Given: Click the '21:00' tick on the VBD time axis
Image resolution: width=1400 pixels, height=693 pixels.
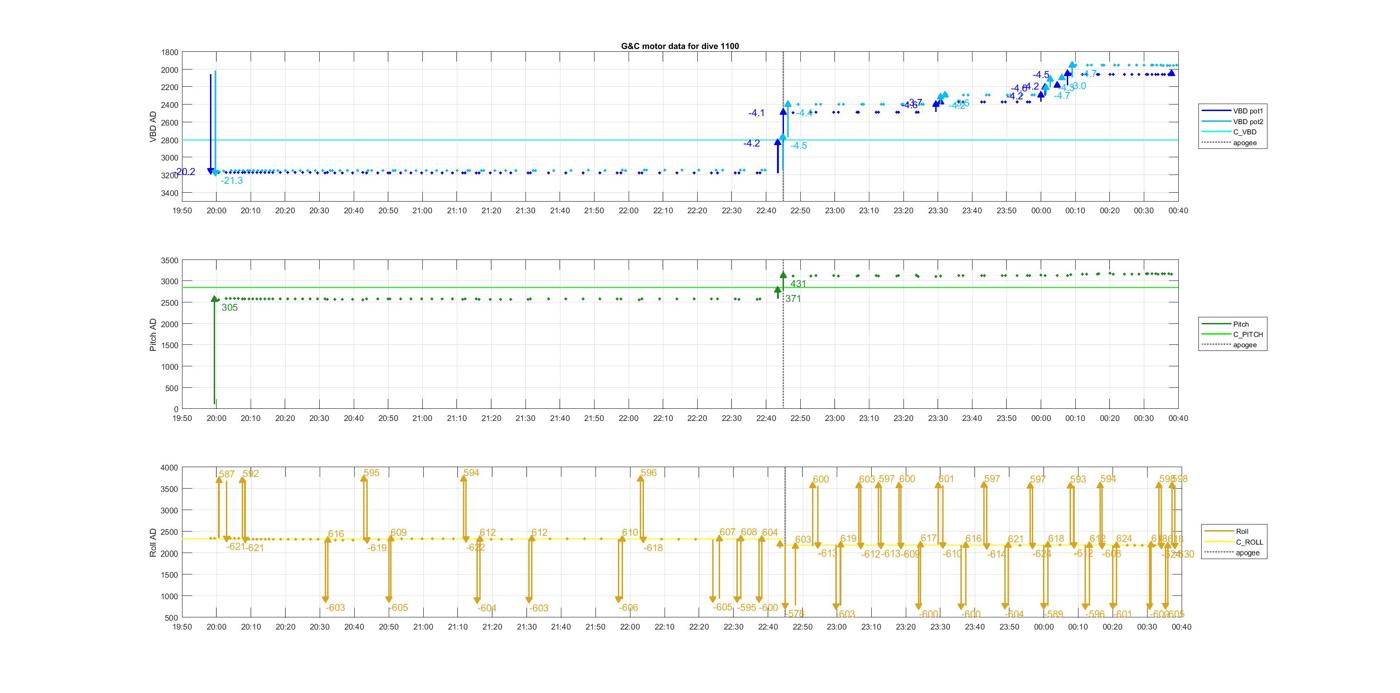Looking at the screenshot, I should tap(422, 211).
